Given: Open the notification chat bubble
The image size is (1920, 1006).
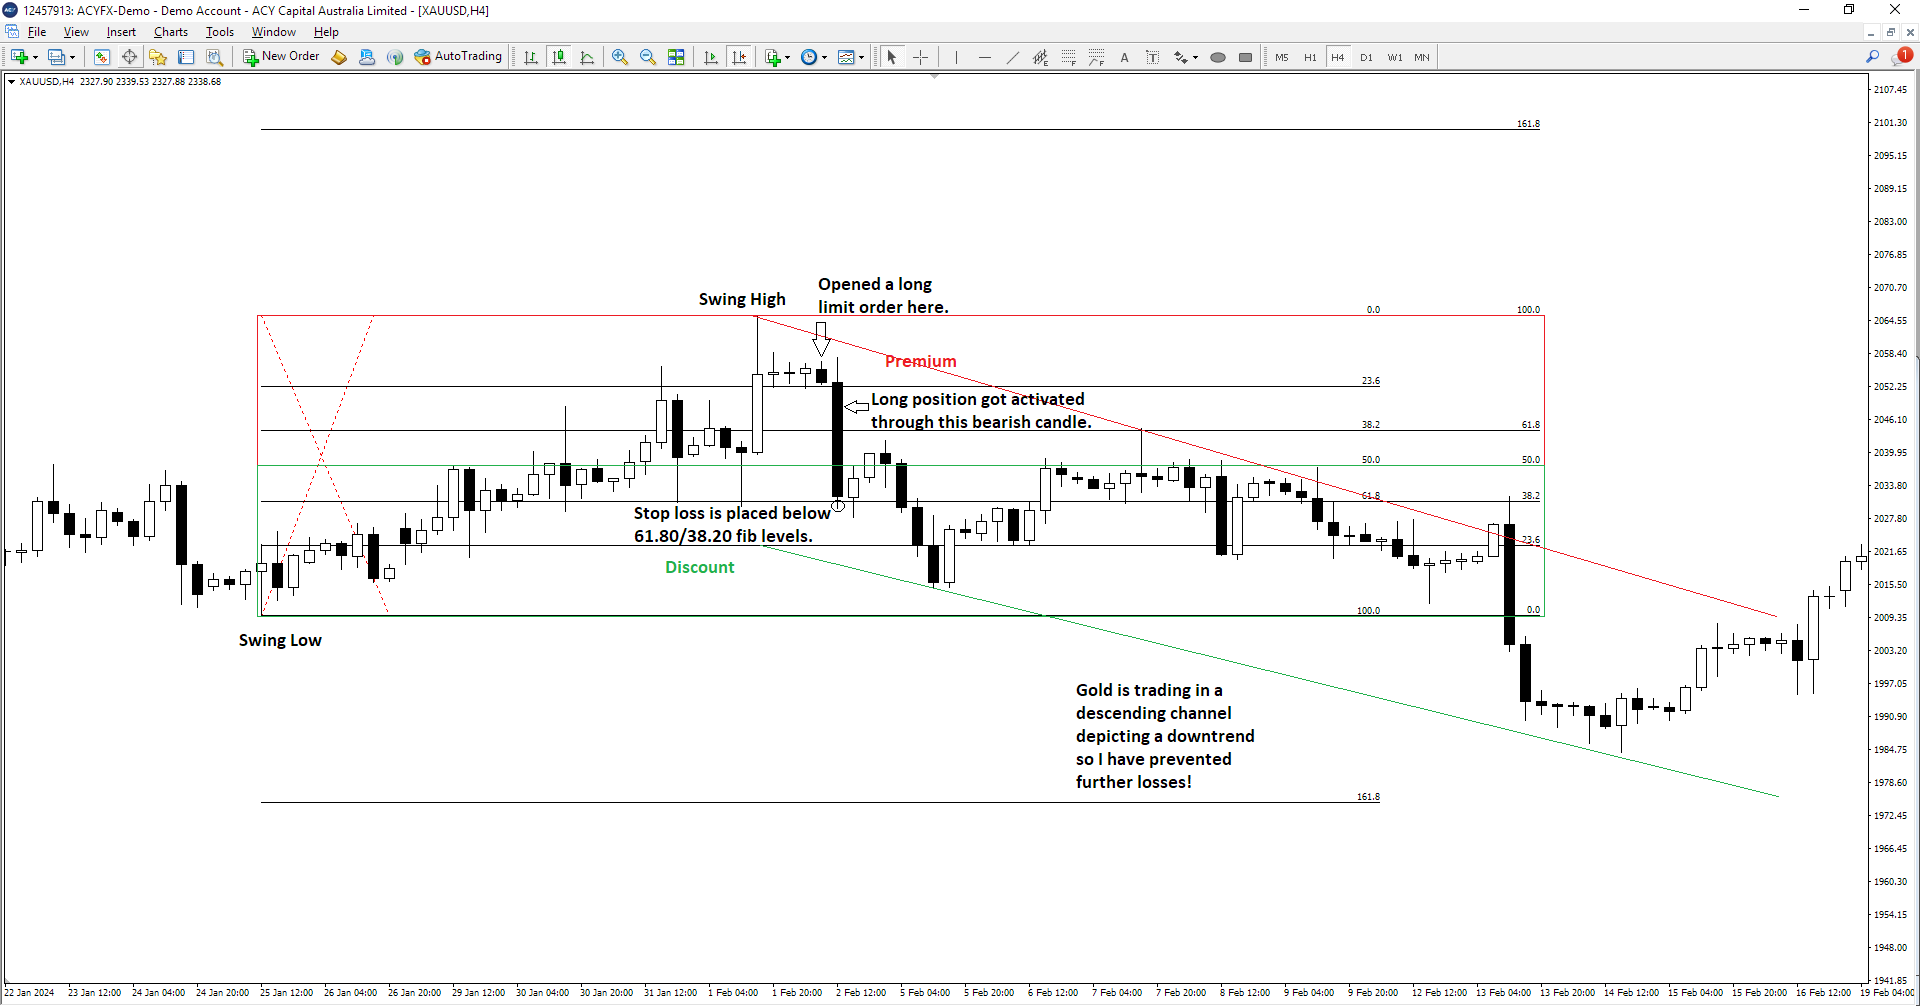Looking at the screenshot, I should [x=1901, y=57].
